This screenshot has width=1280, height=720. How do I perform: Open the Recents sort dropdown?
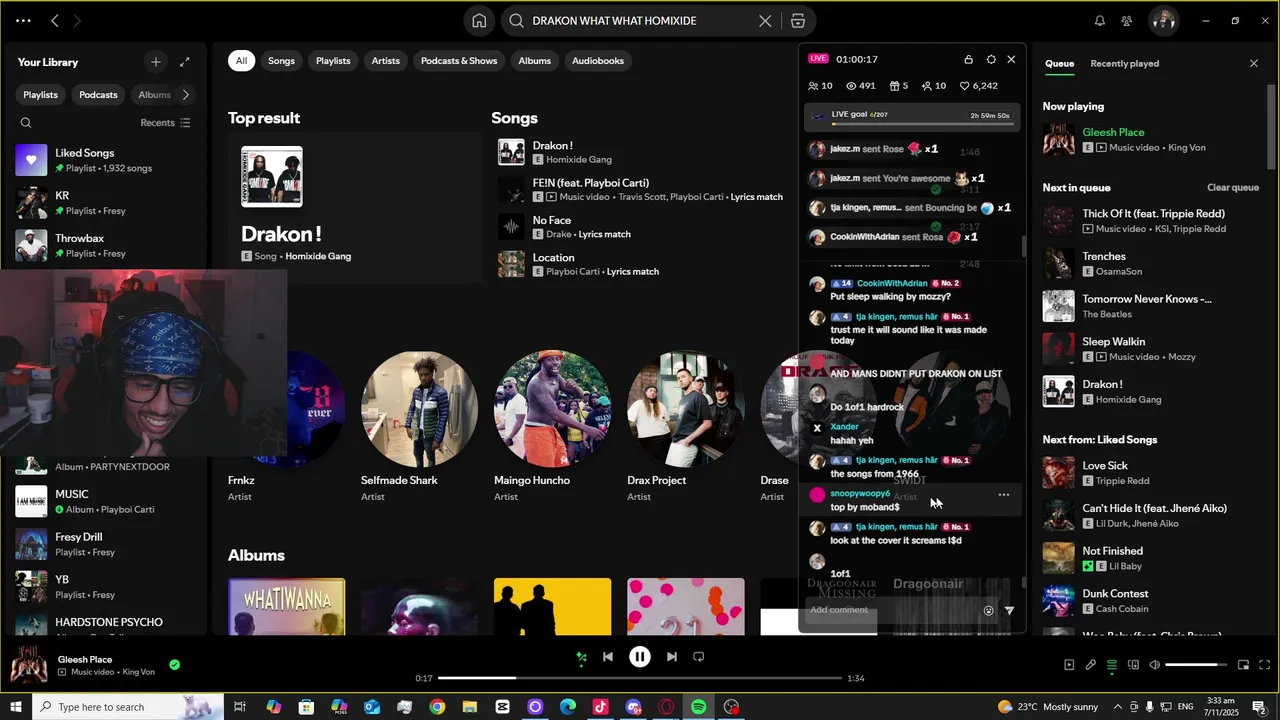click(x=165, y=123)
